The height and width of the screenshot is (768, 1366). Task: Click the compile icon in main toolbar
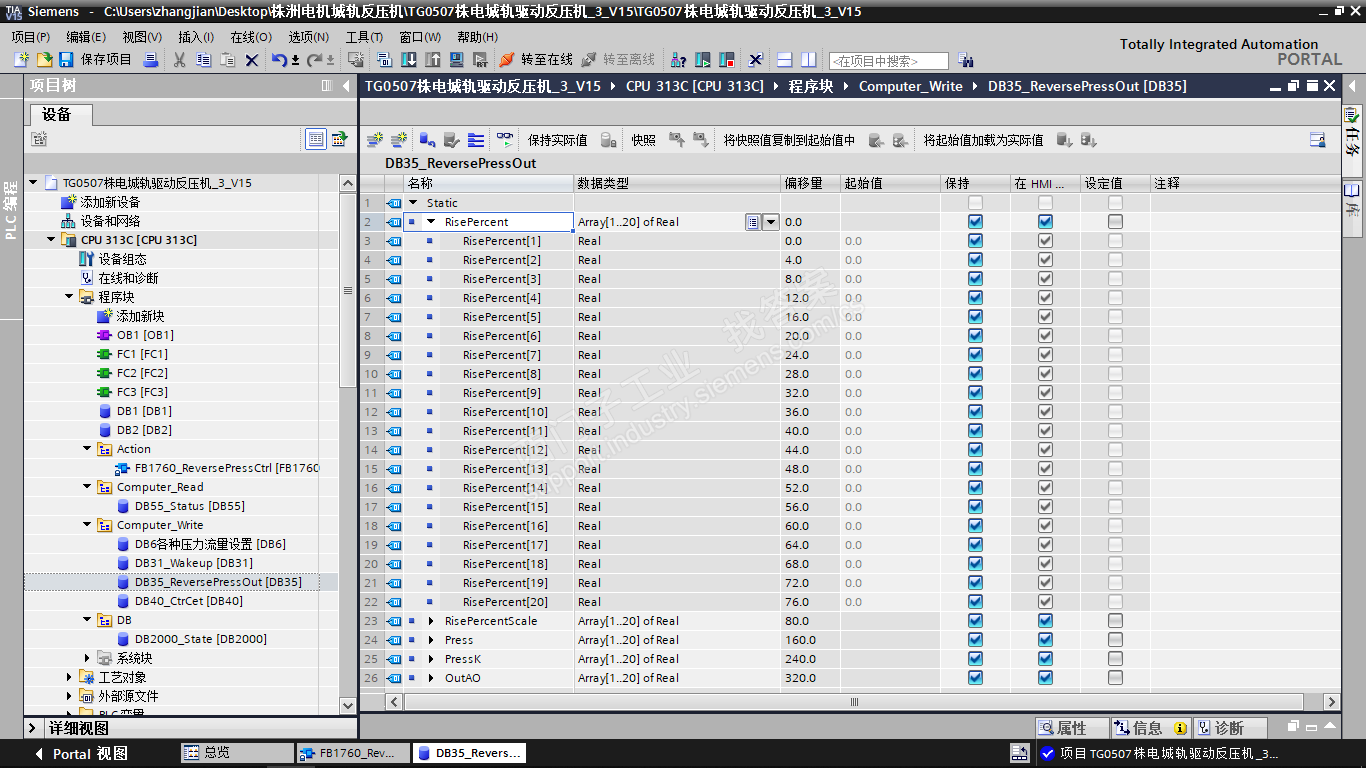(385, 60)
